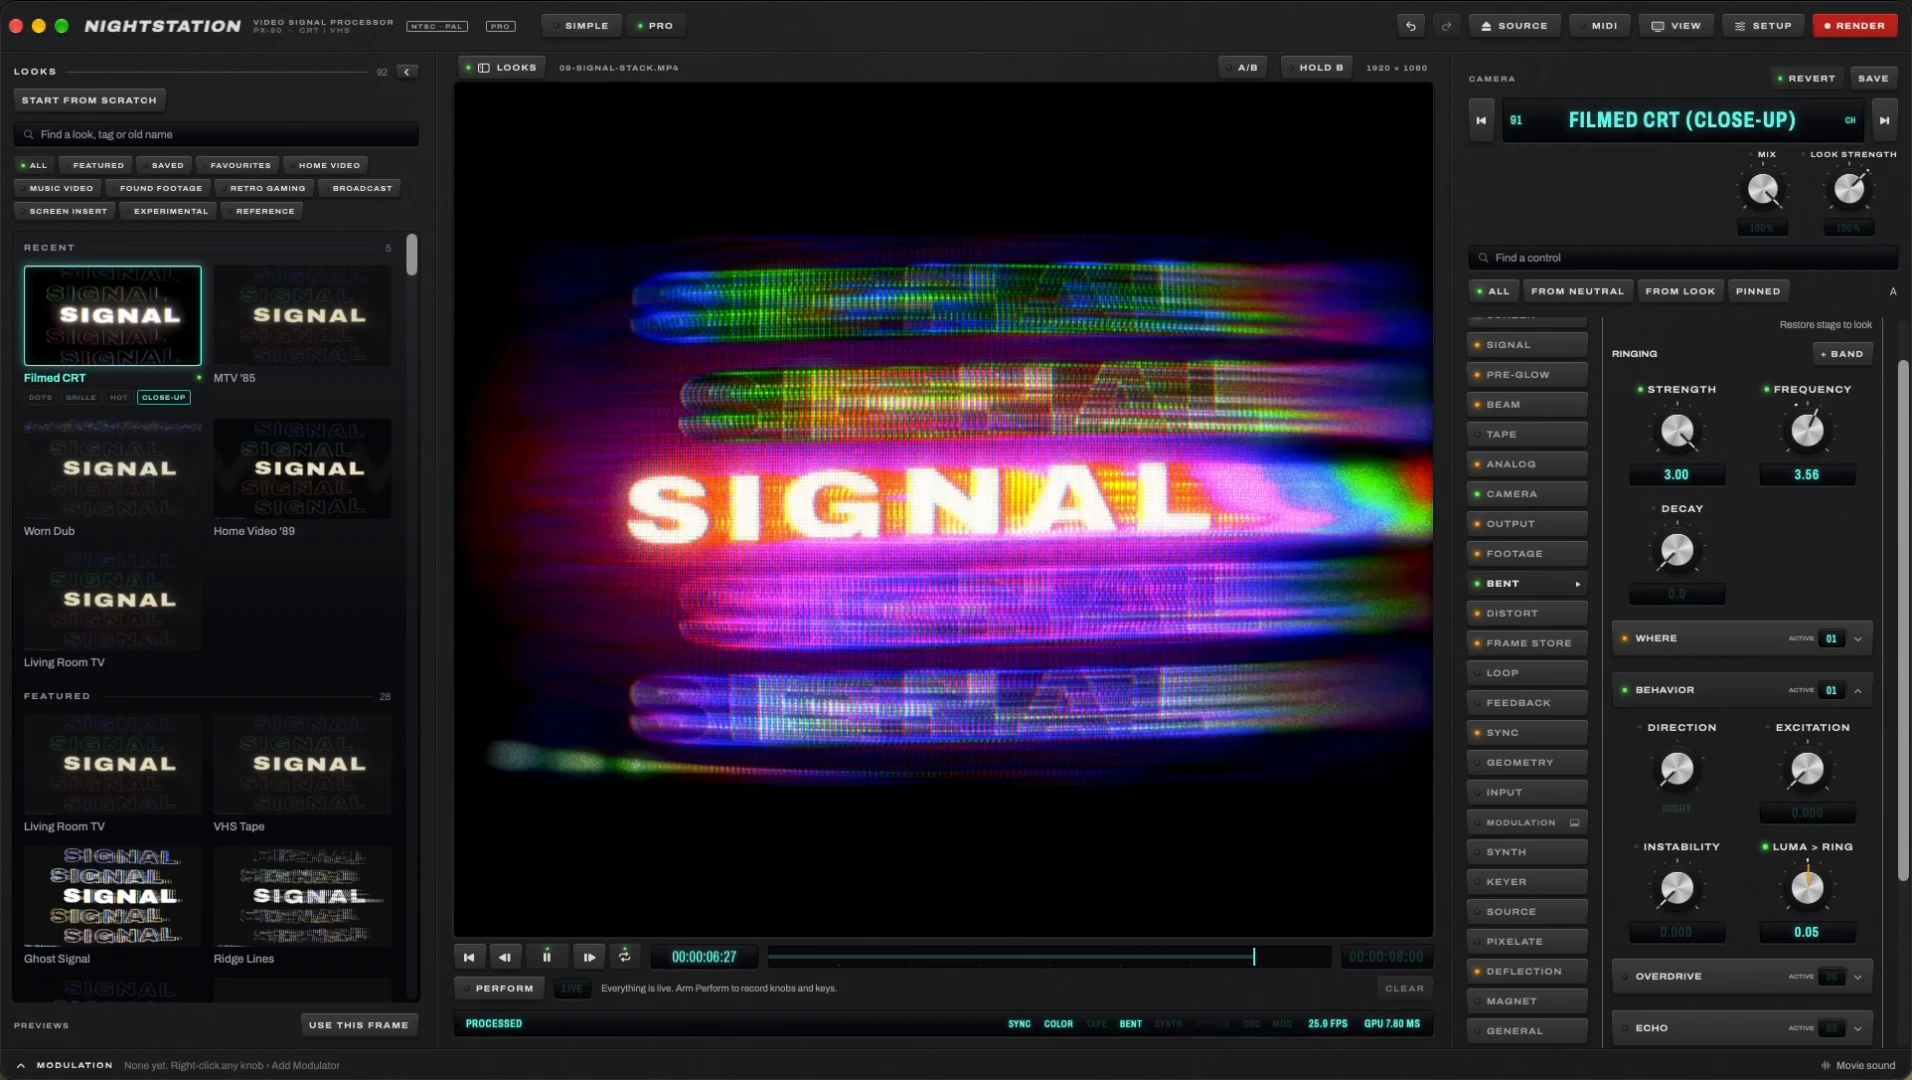Step forward one frame
The image size is (1912, 1080).
click(x=589, y=957)
